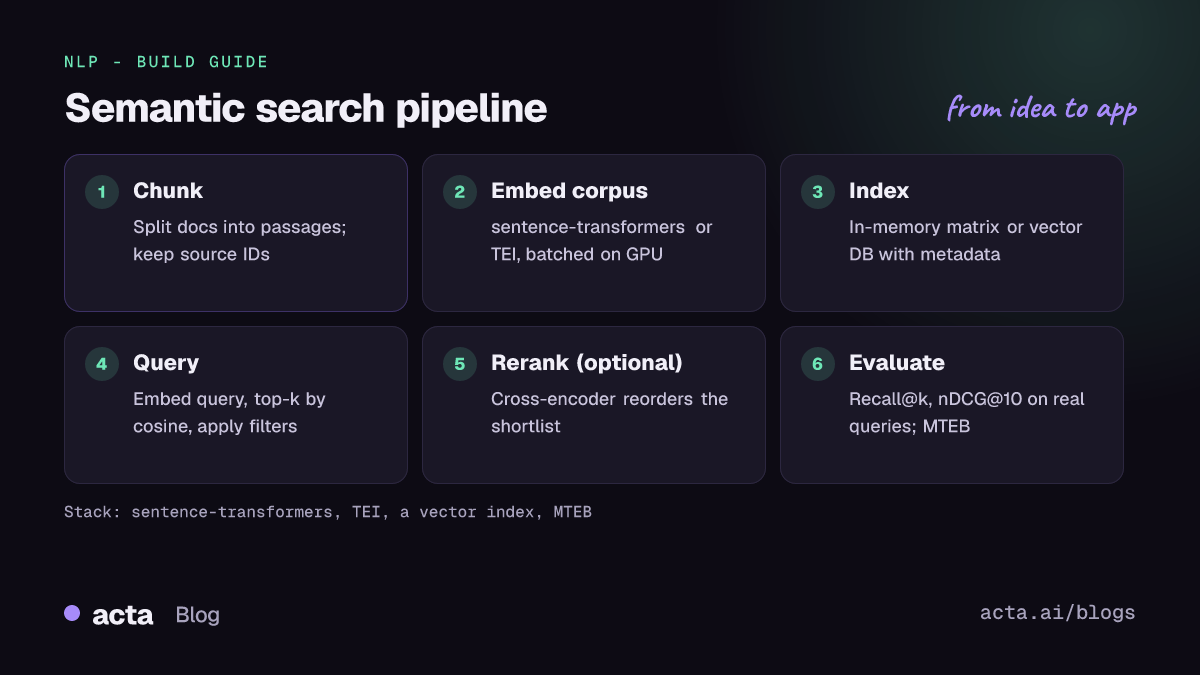
Task: Click the step 4 badge beside Query
Action: [x=101, y=363]
